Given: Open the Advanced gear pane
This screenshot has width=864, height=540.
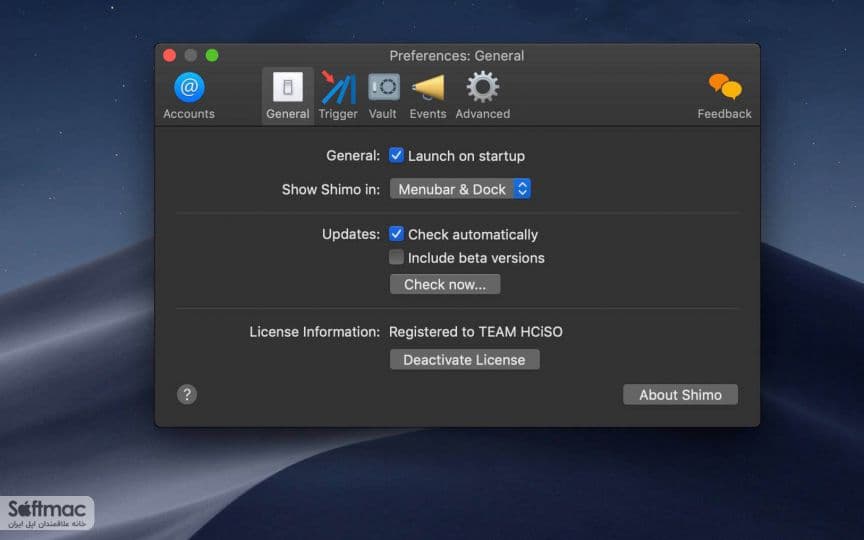Looking at the screenshot, I should coord(483,95).
